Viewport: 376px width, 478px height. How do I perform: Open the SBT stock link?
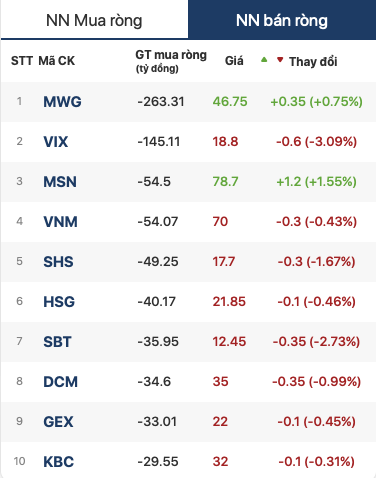click(57, 342)
